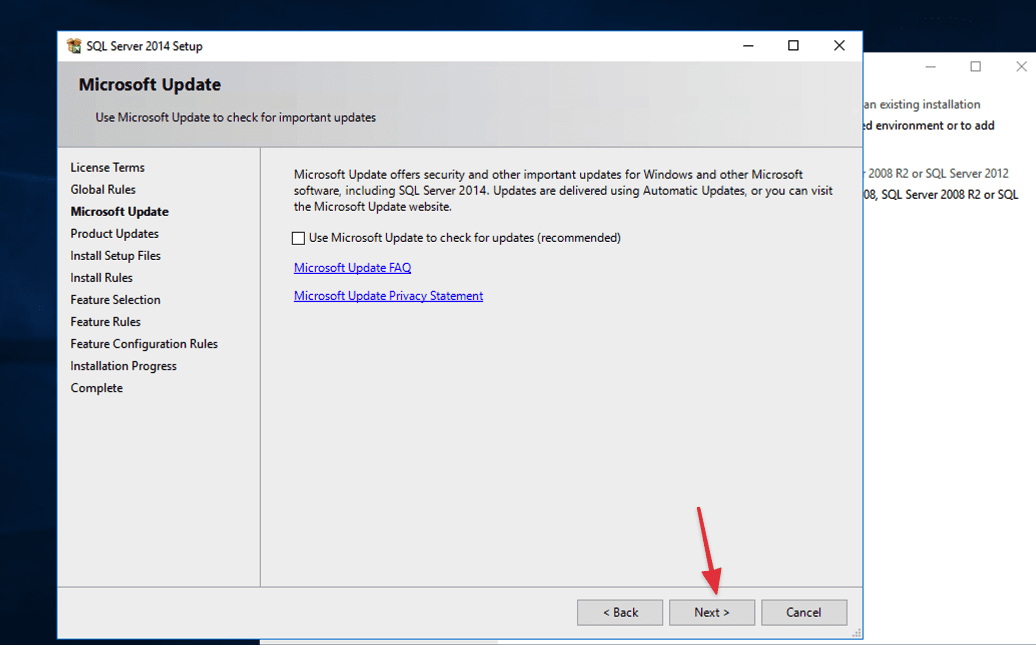Click the resize grip at bottom-right corner
The image size is (1036, 645).
click(x=856, y=632)
